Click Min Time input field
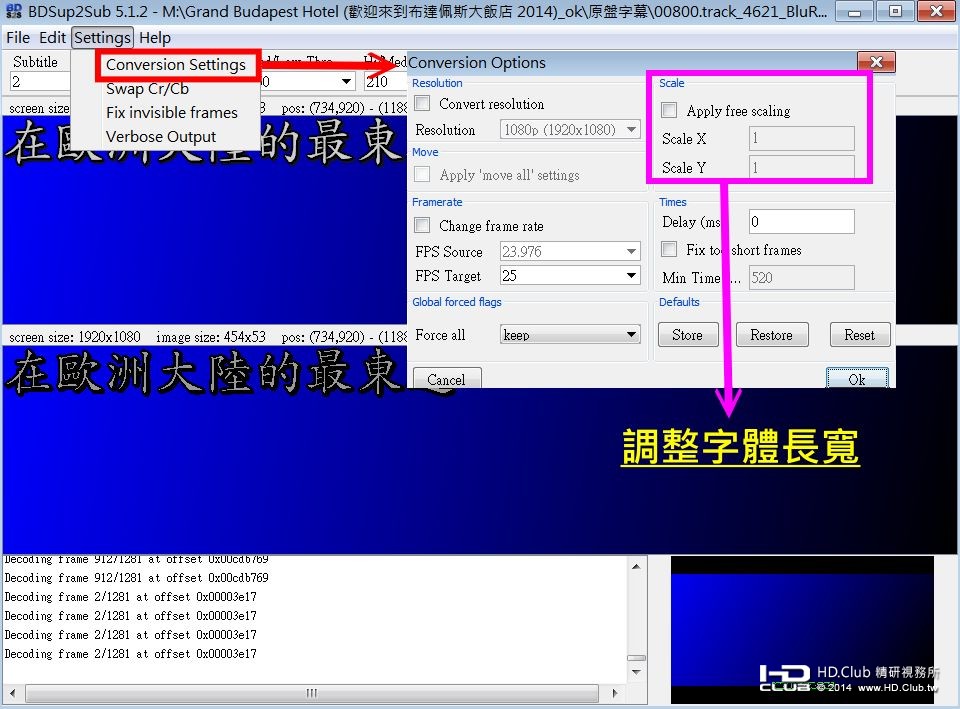Screen dimensions: 960x709 click(x=801, y=277)
